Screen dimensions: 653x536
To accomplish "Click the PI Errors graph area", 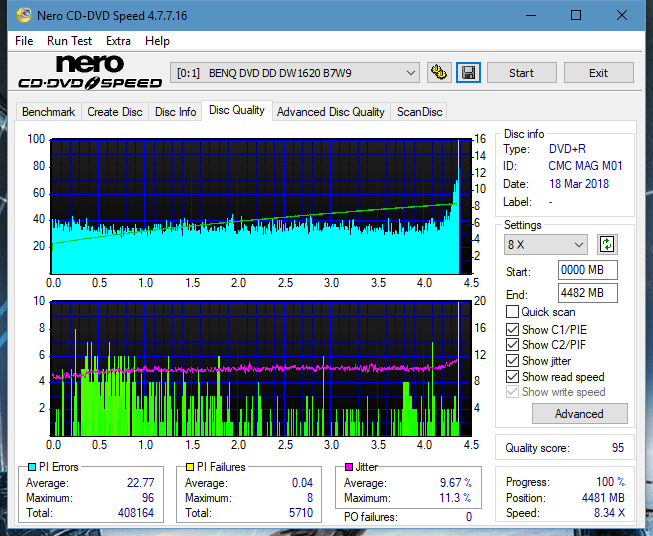I will click(261, 206).
